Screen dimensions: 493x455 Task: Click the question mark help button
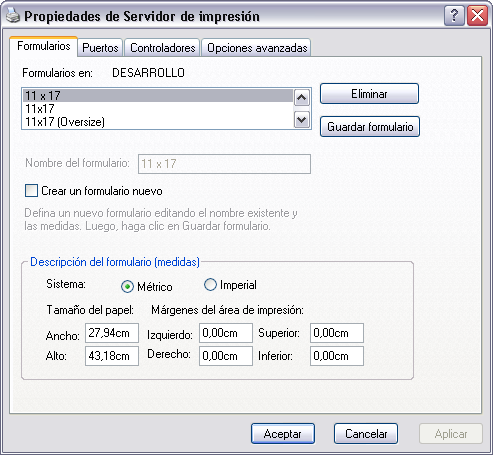454,16
